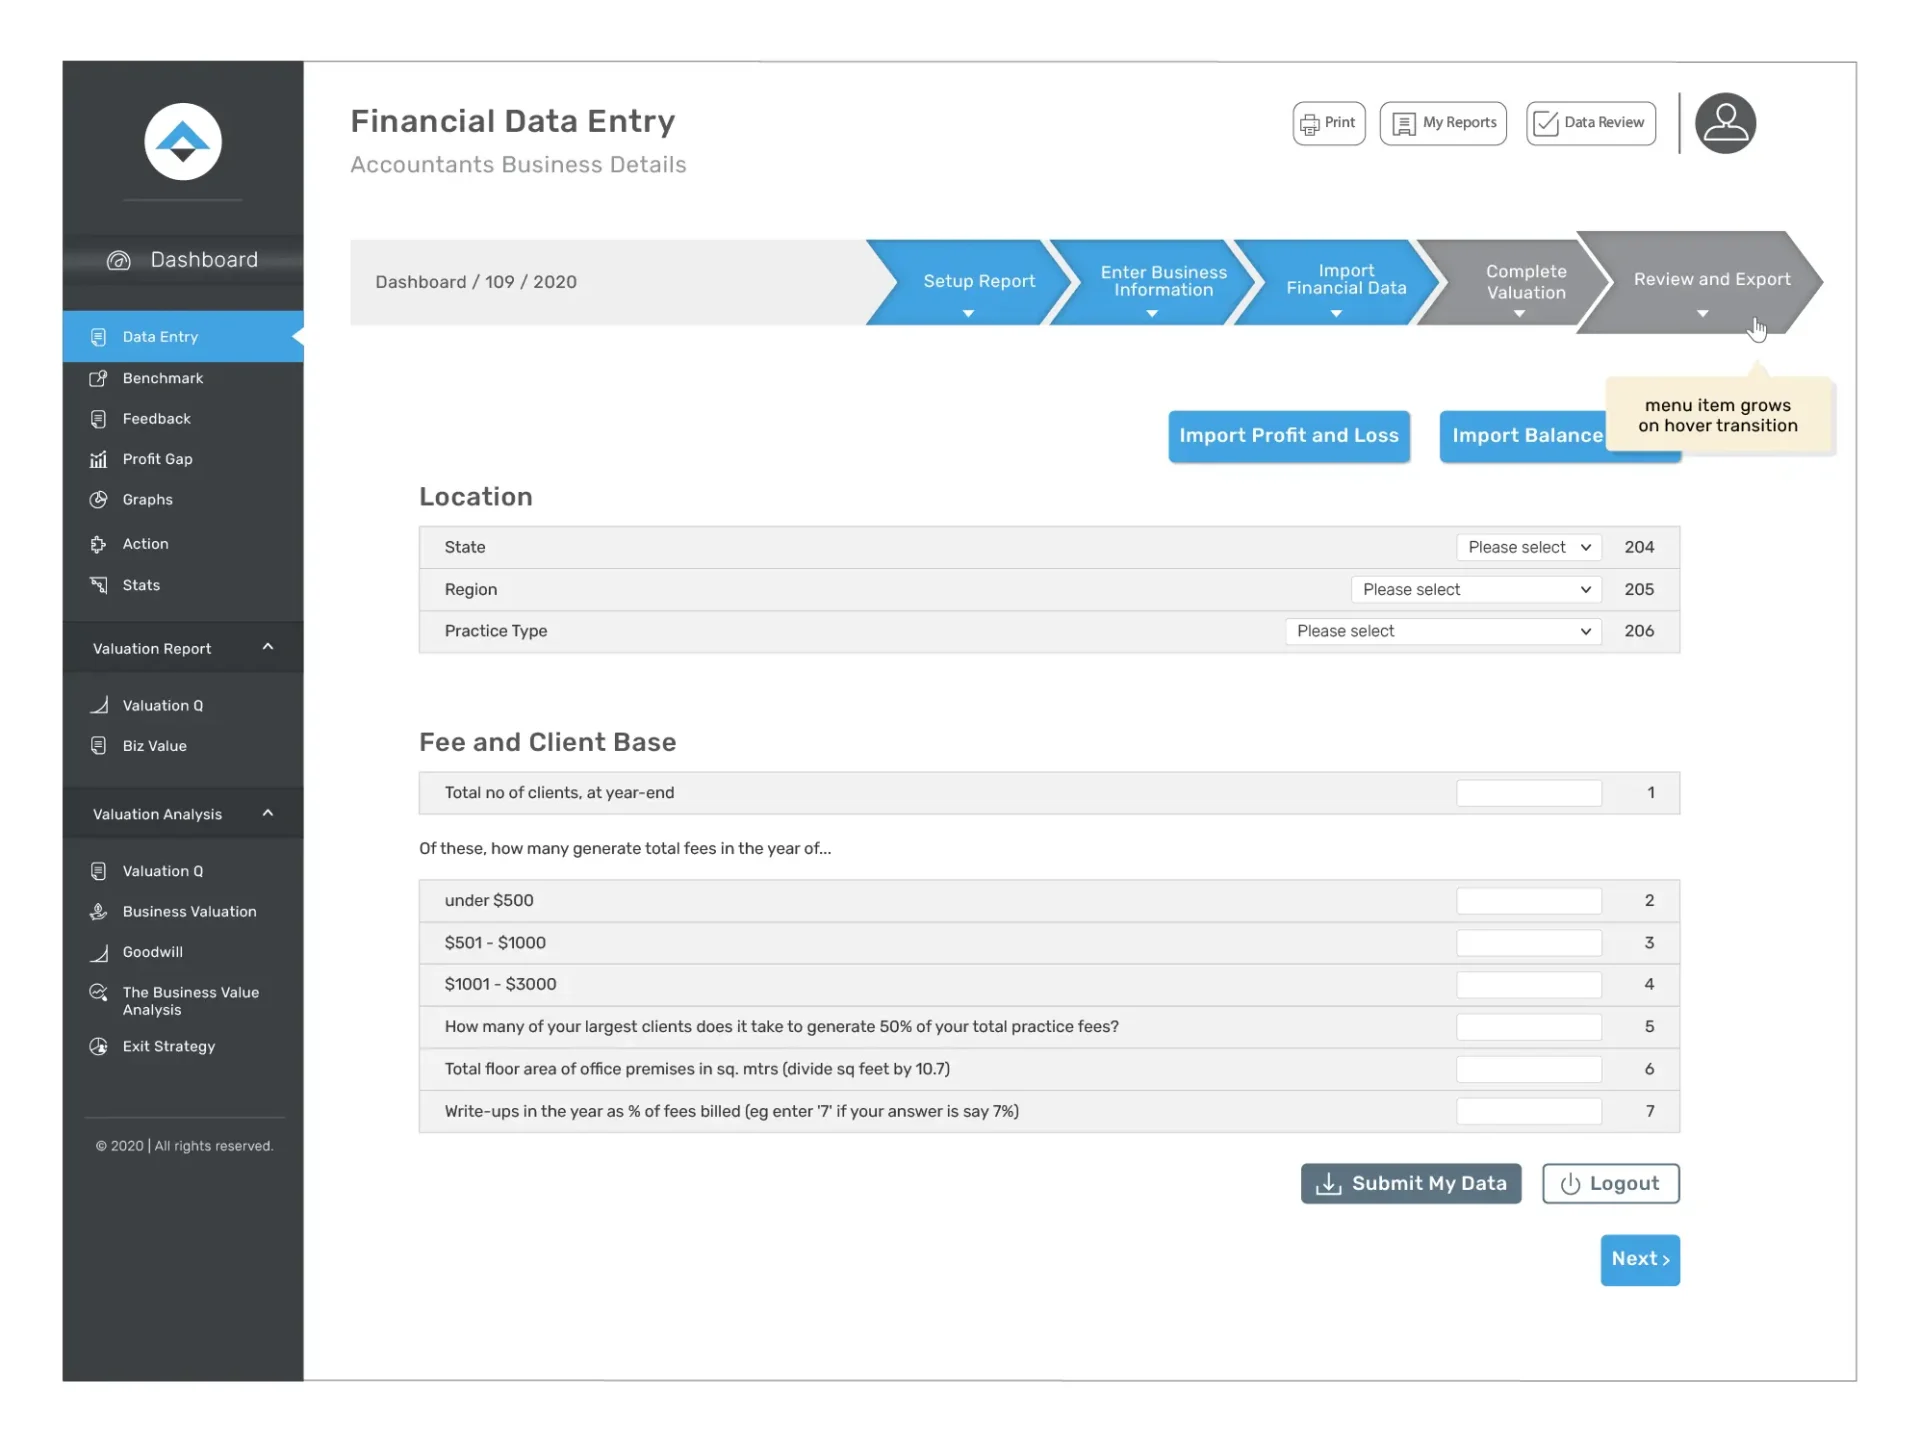Click the user profile avatar icon
Image resolution: width=1920 pixels, height=1446 pixels.
(1725, 123)
